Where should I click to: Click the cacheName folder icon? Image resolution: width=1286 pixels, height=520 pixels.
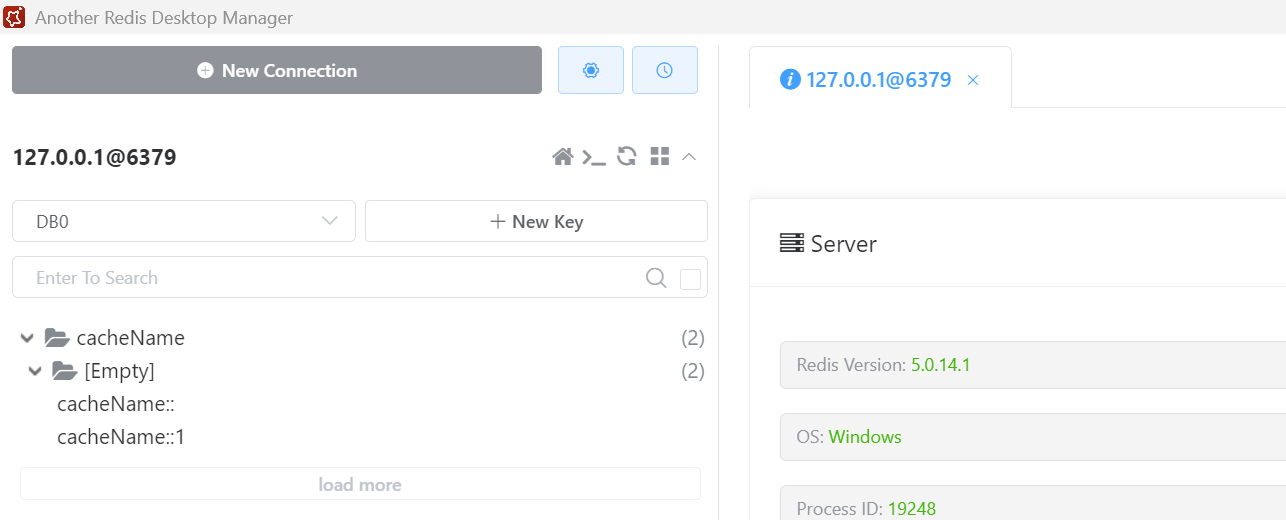coord(56,338)
